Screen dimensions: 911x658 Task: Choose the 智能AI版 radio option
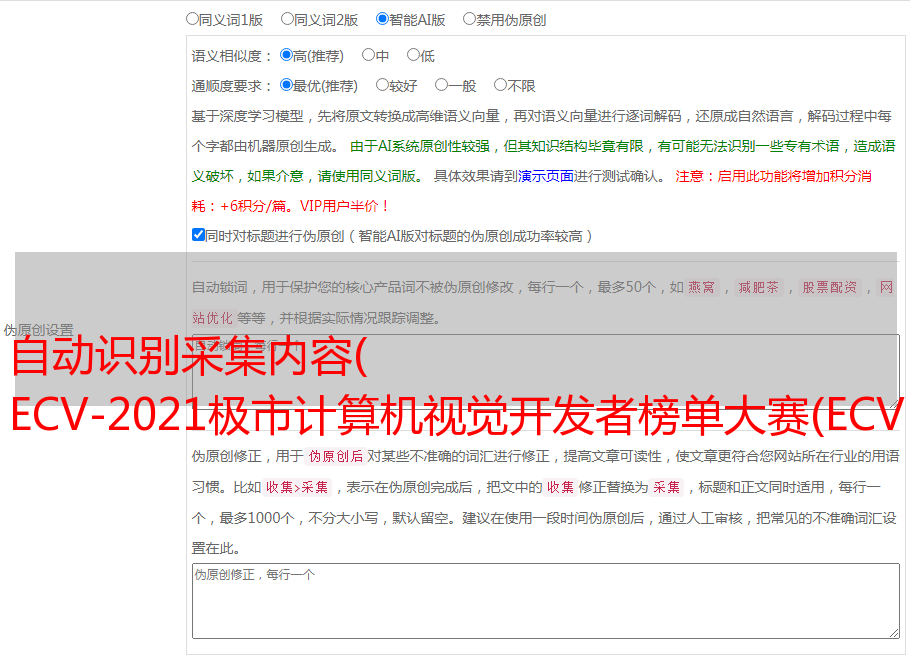382,19
